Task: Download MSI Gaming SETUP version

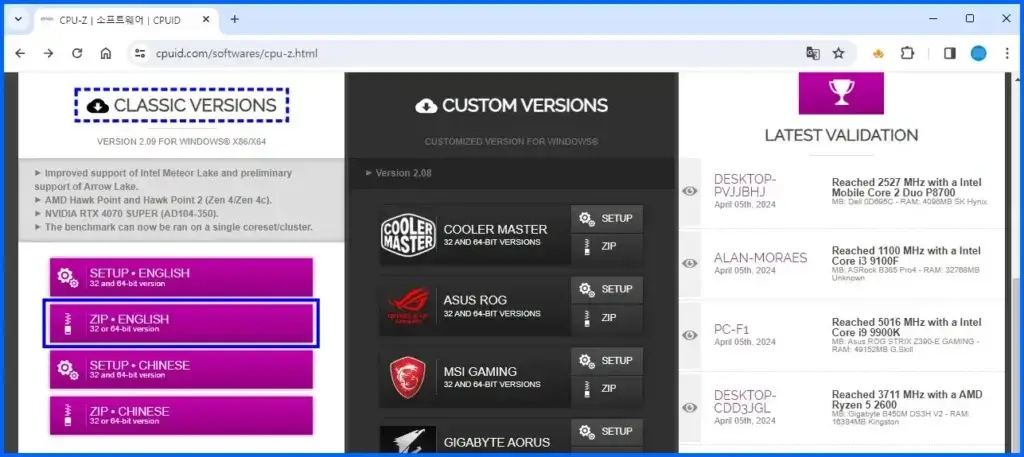Action: pos(607,360)
